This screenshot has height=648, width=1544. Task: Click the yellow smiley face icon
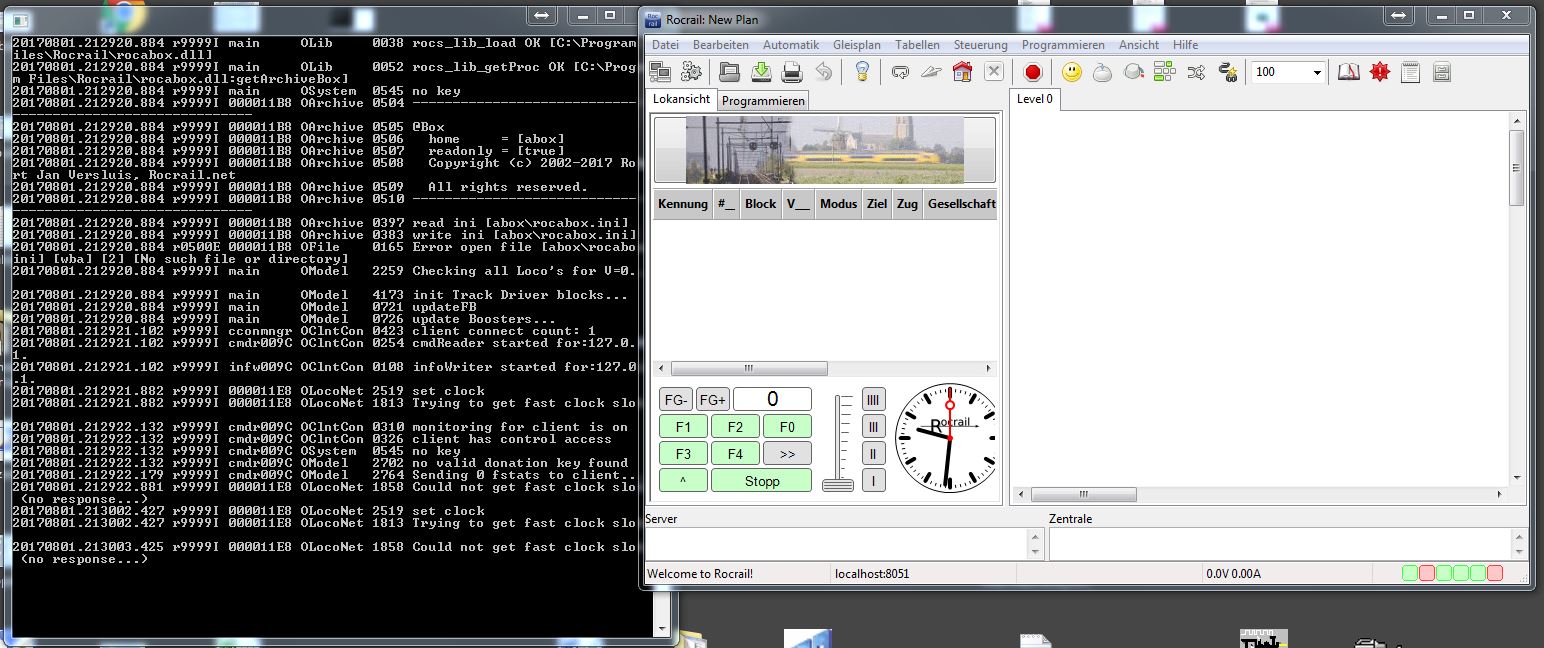click(1072, 72)
